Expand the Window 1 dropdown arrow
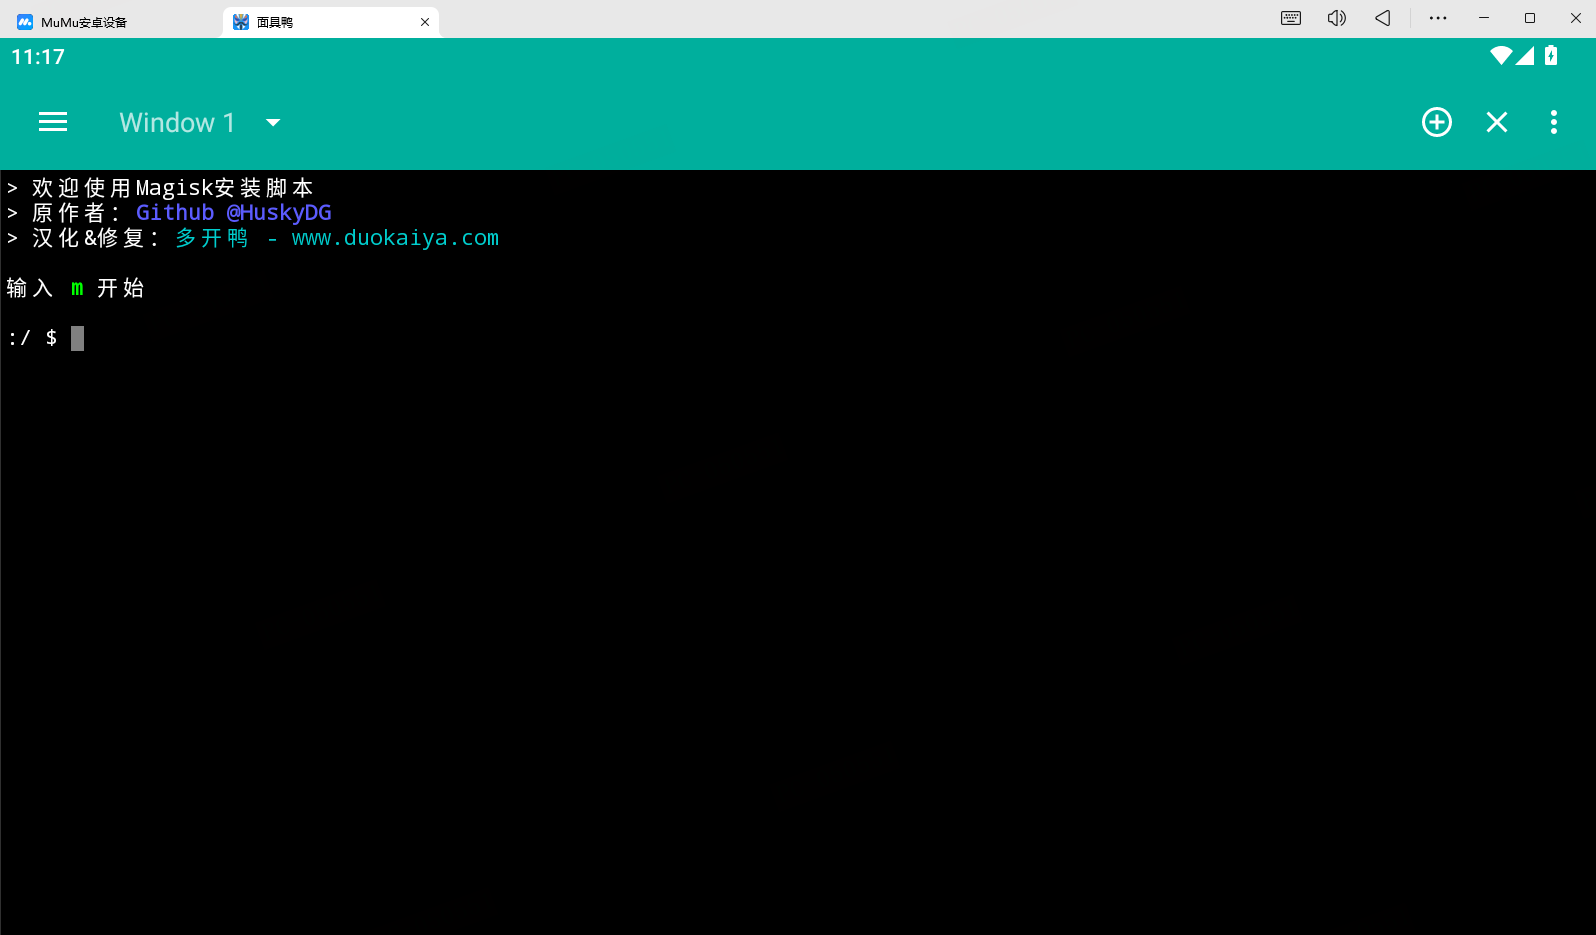The height and width of the screenshot is (935, 1596). pyautogui.click(x=273, y=123)
